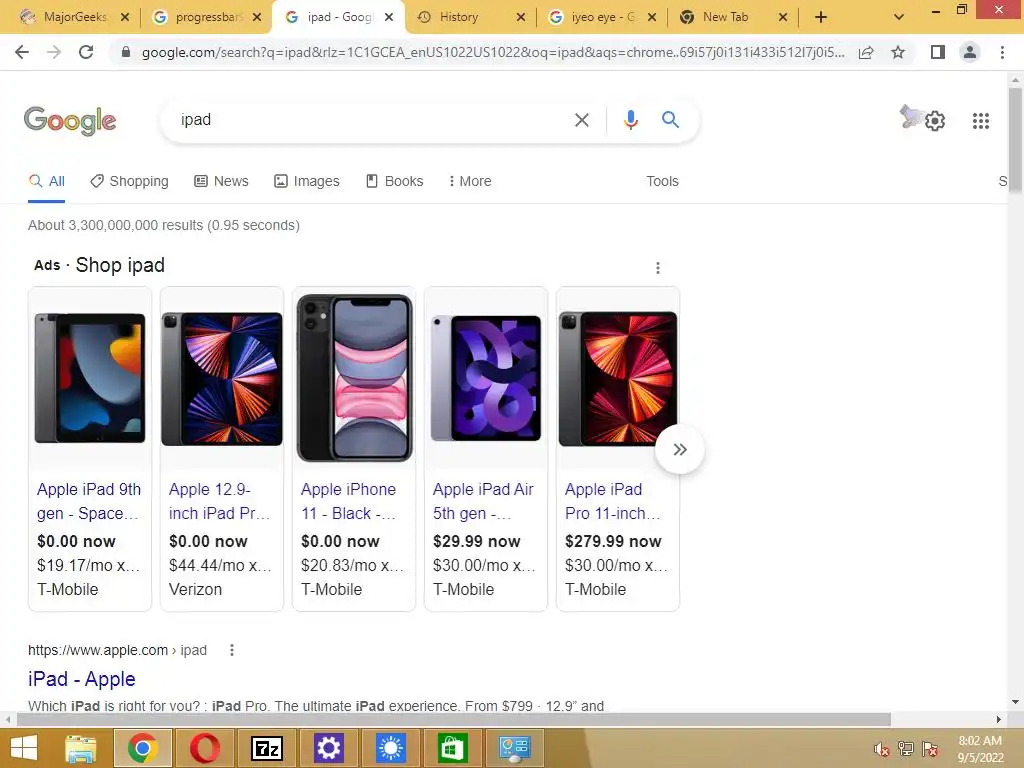Open the Google apps grid
The height and width of the screenshot is (768, 1024).
tap(980, 121)
